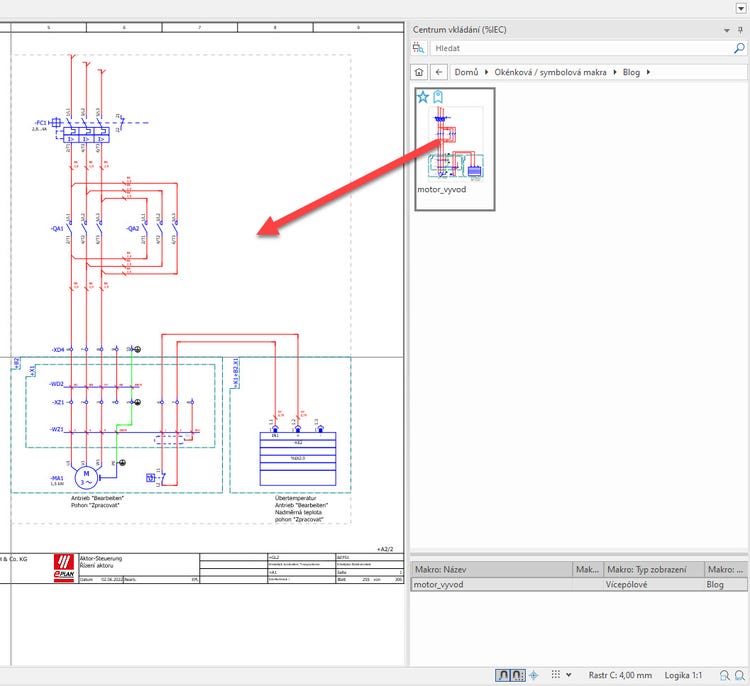Mark motor_vyvod as favorite with star
This screenshot has width=750, height=686.
coord(422,97)
